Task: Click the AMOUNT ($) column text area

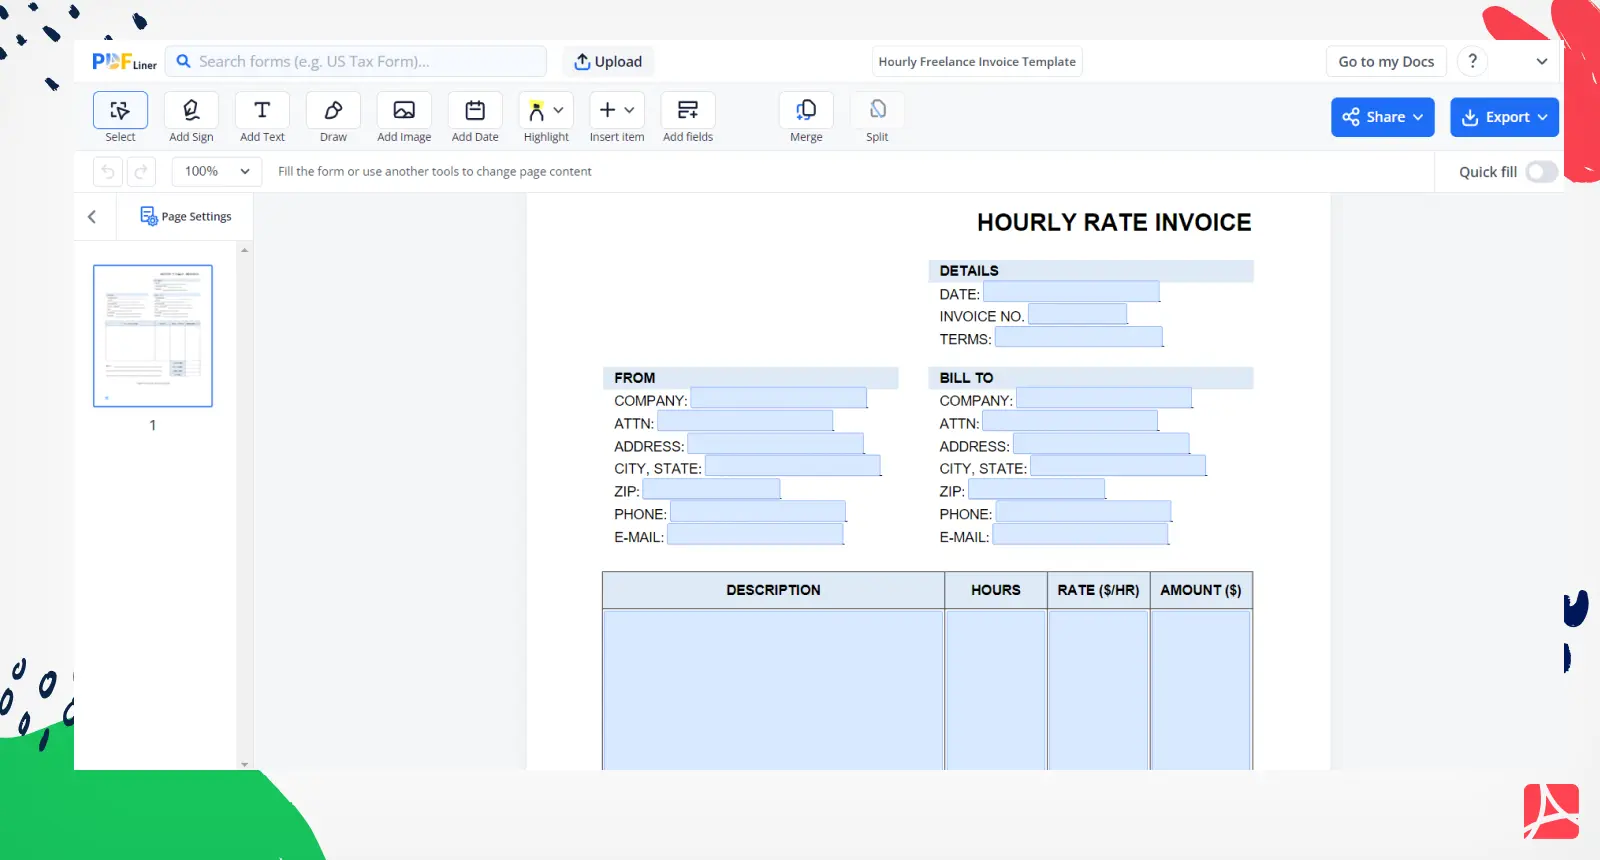Action: click(x=1201, y=690)
